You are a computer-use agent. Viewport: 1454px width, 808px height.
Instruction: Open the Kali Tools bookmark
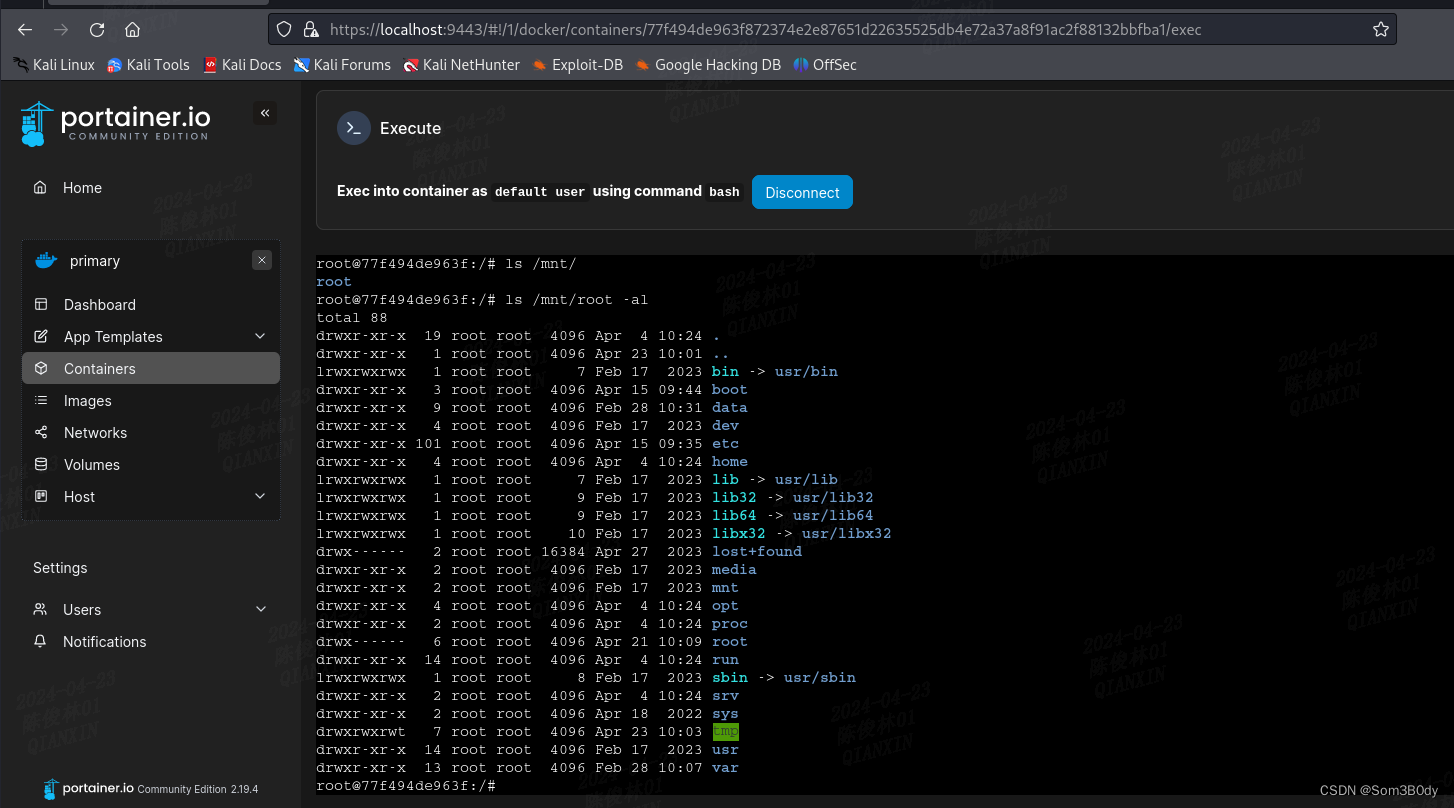click(148, 65)
